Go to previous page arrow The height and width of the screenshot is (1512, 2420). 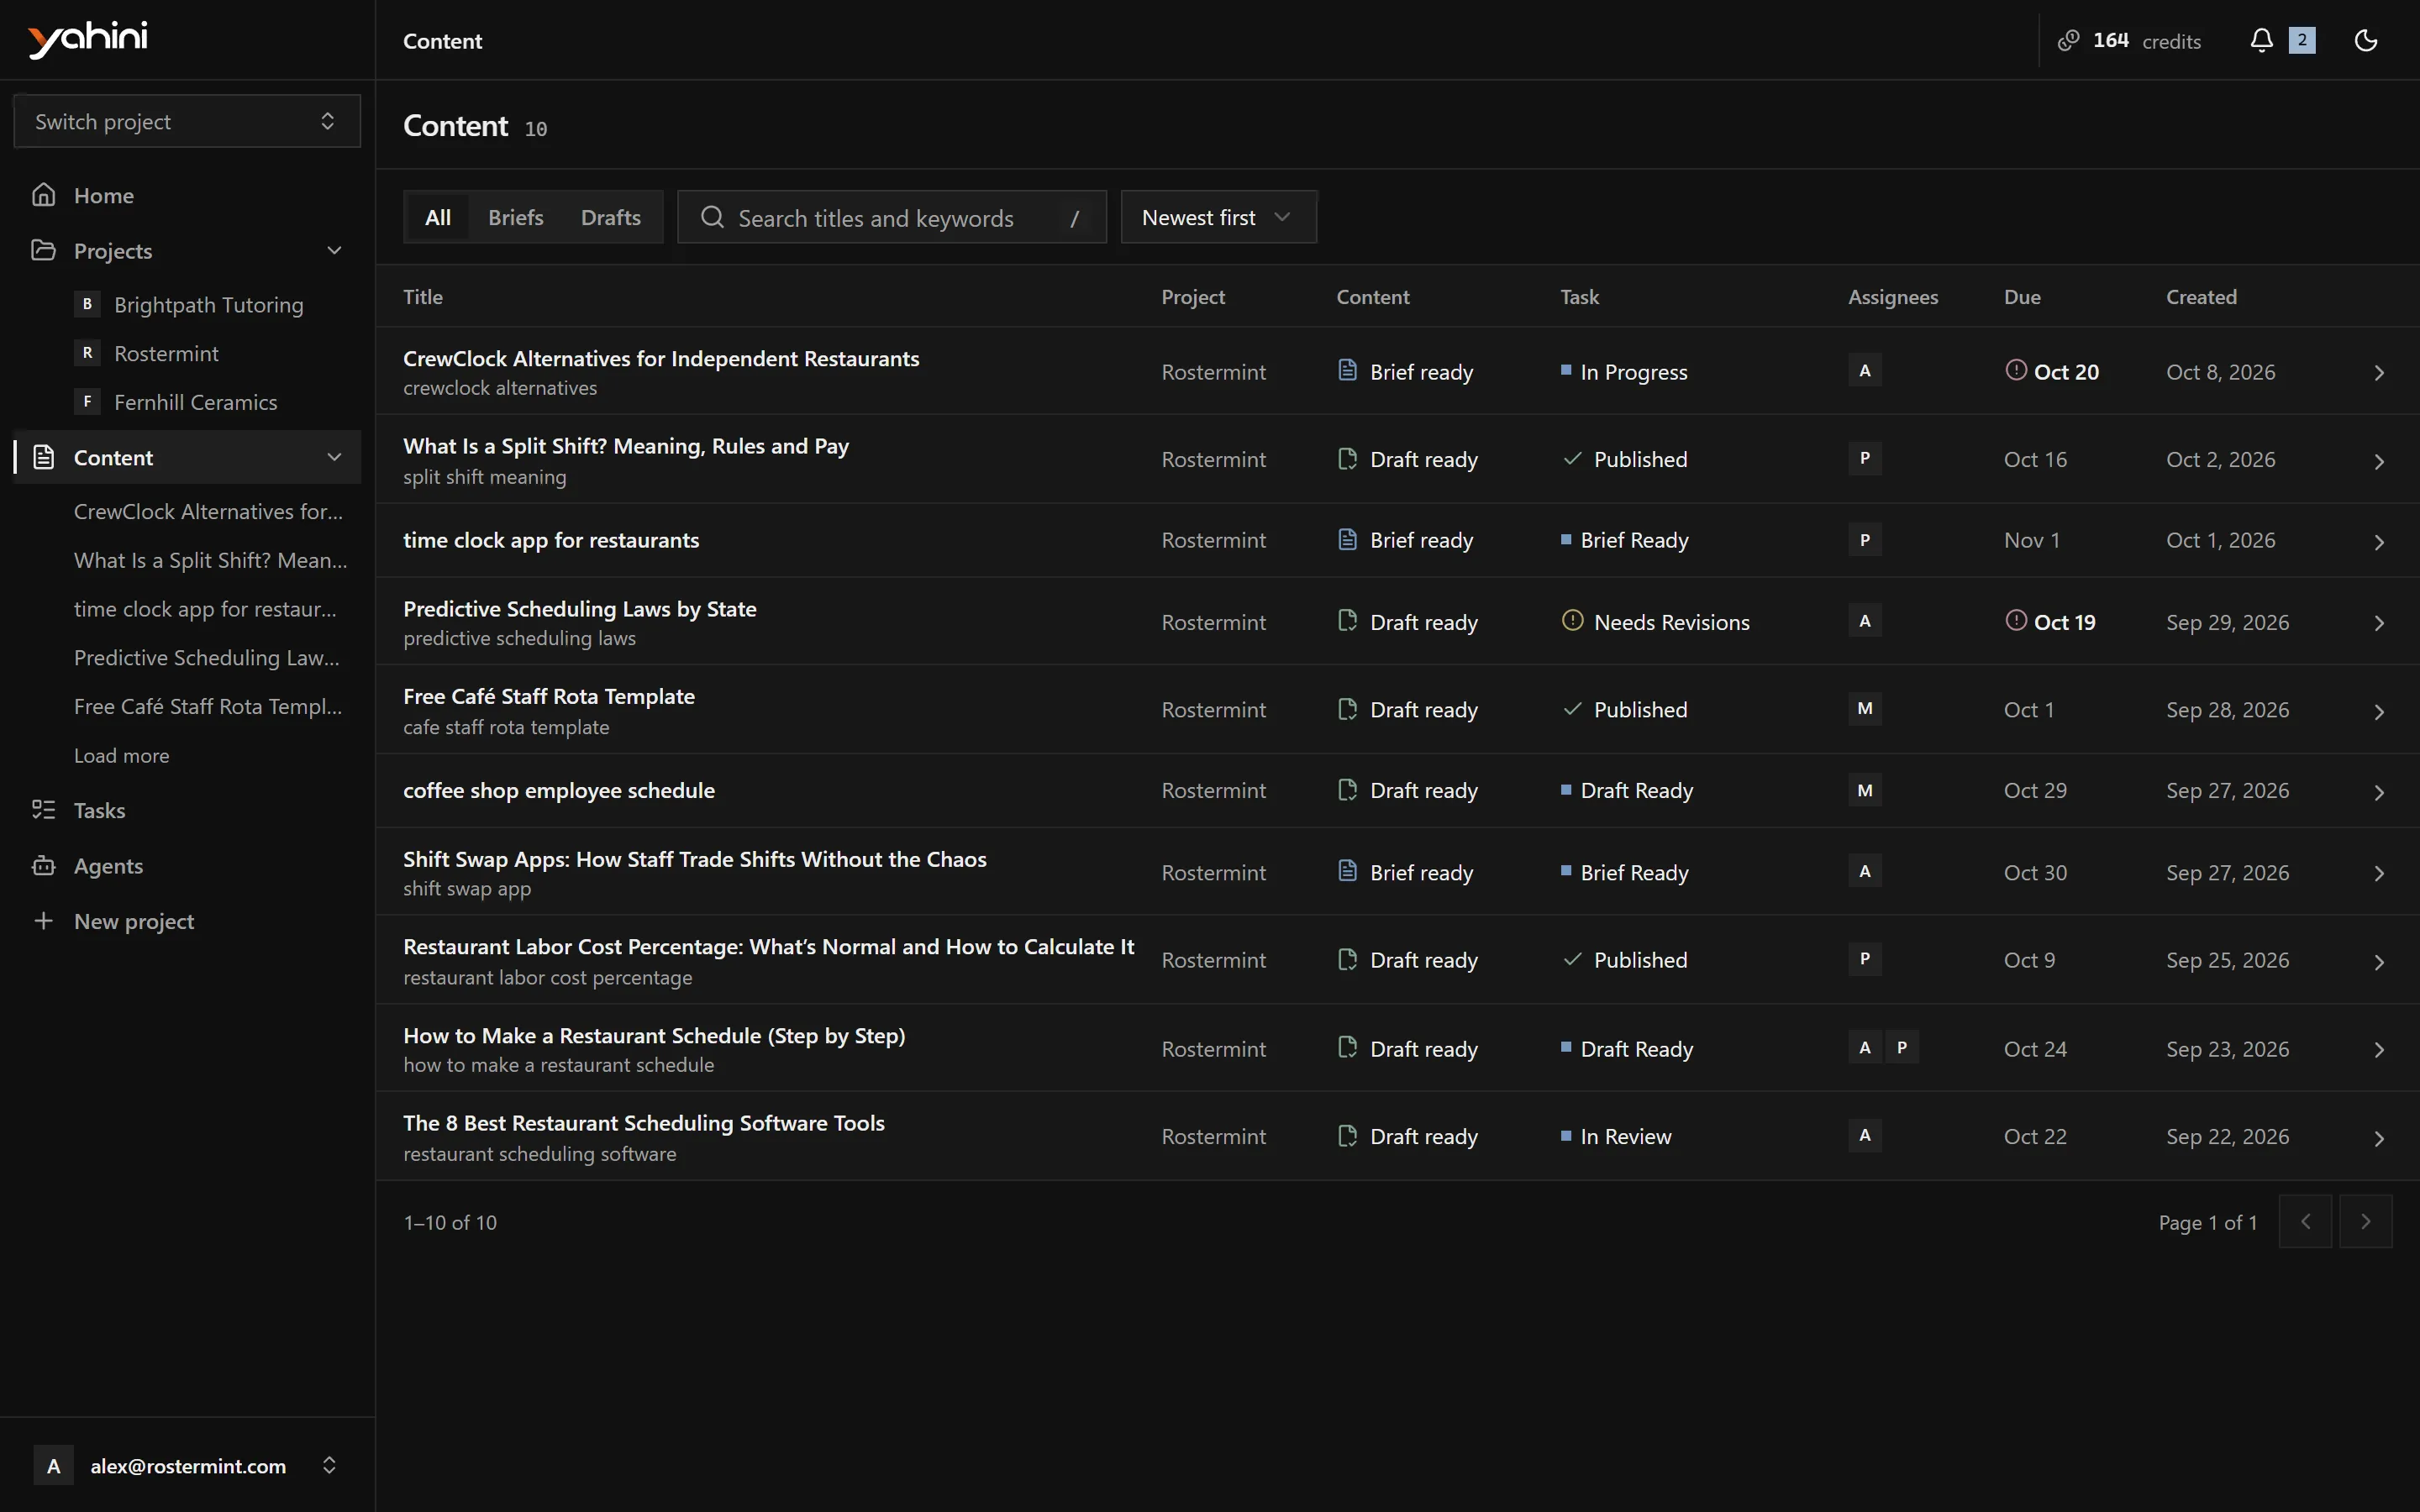(x=2305, y=1221)
